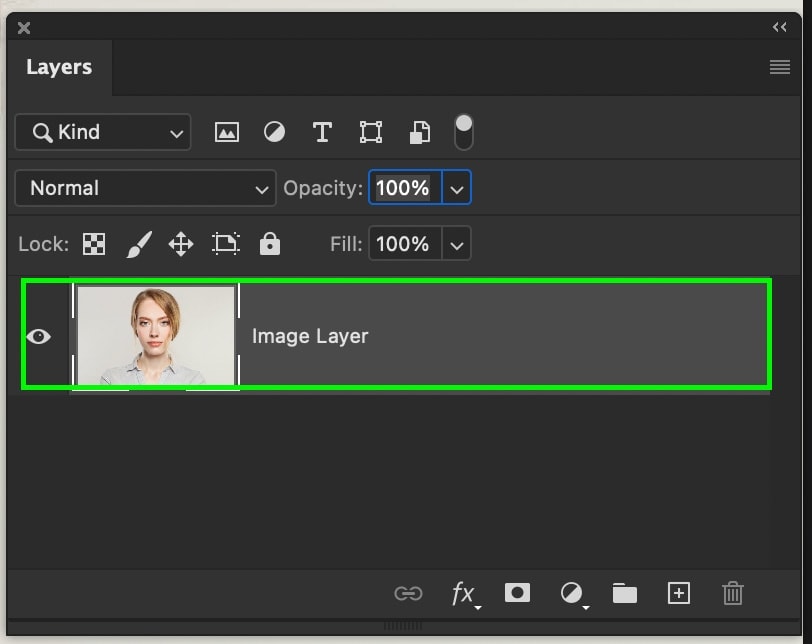Viewport: 812px width, 644px height.
Task: Hide the Image Layer visibility eye
Action: pos(39,337)
